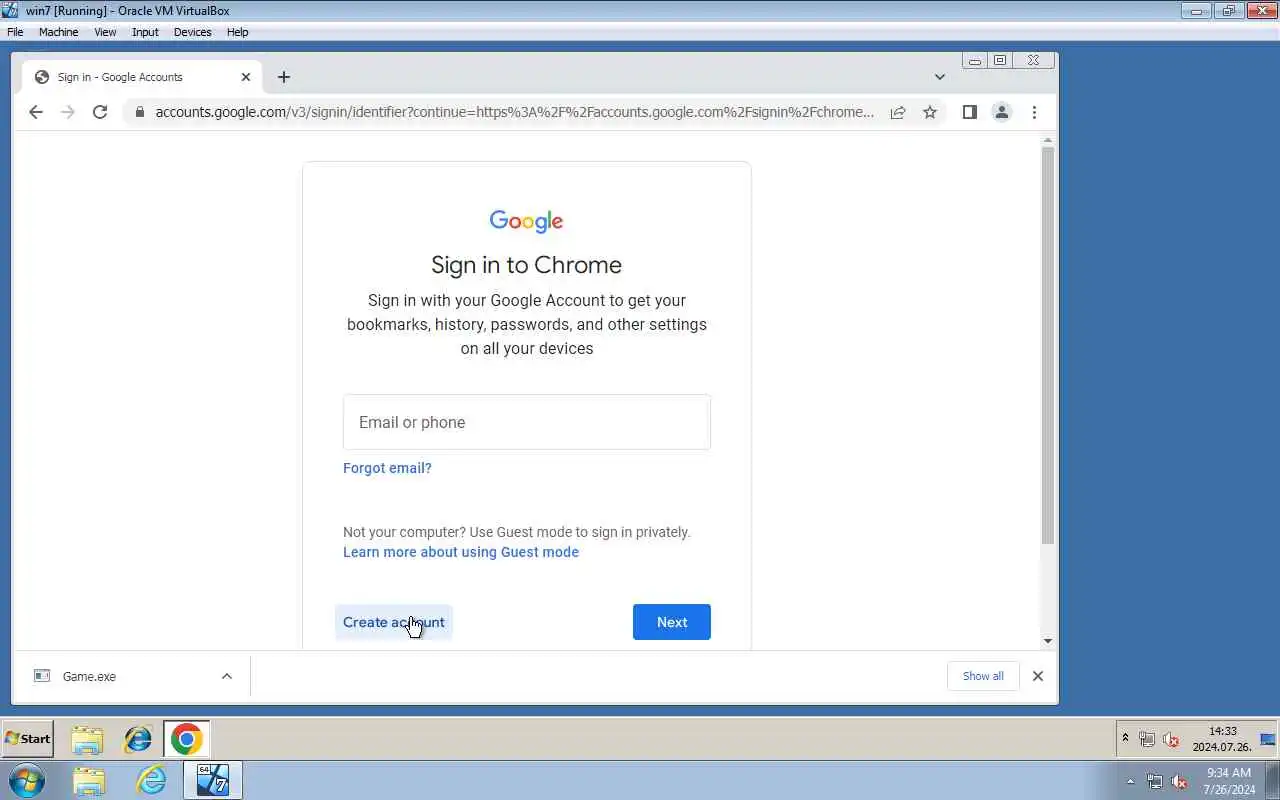
Task: Launch Internet Explorer in the guest taskbar
Action: pos(138,739)
